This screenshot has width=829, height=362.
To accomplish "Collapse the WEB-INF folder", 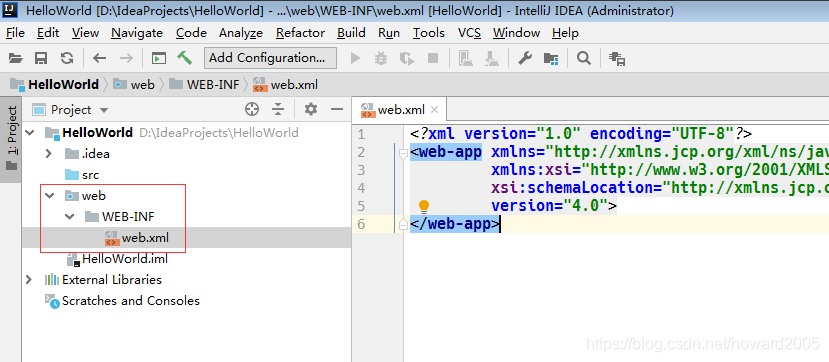I will 69,217.
